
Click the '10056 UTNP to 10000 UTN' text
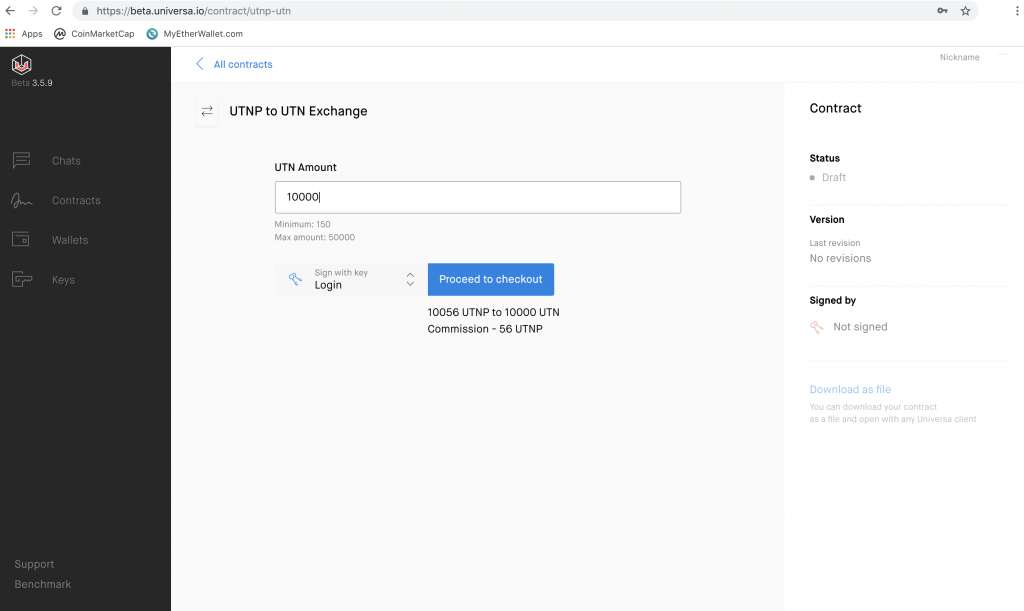(x=493, y=312)
